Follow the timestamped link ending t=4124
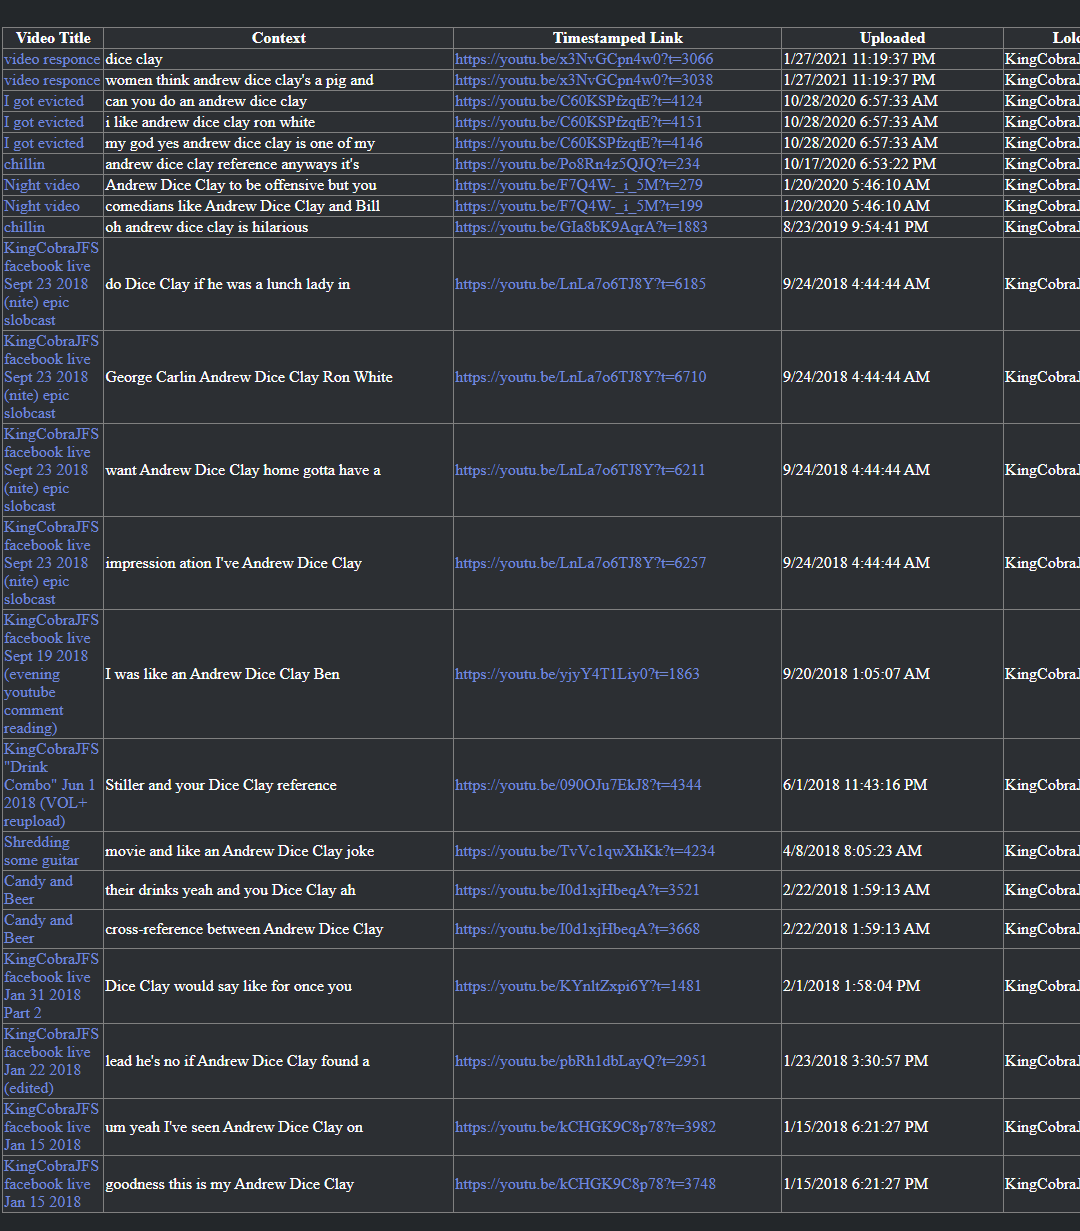This screenshot has height=1231, width=1080. coord(579,101)
